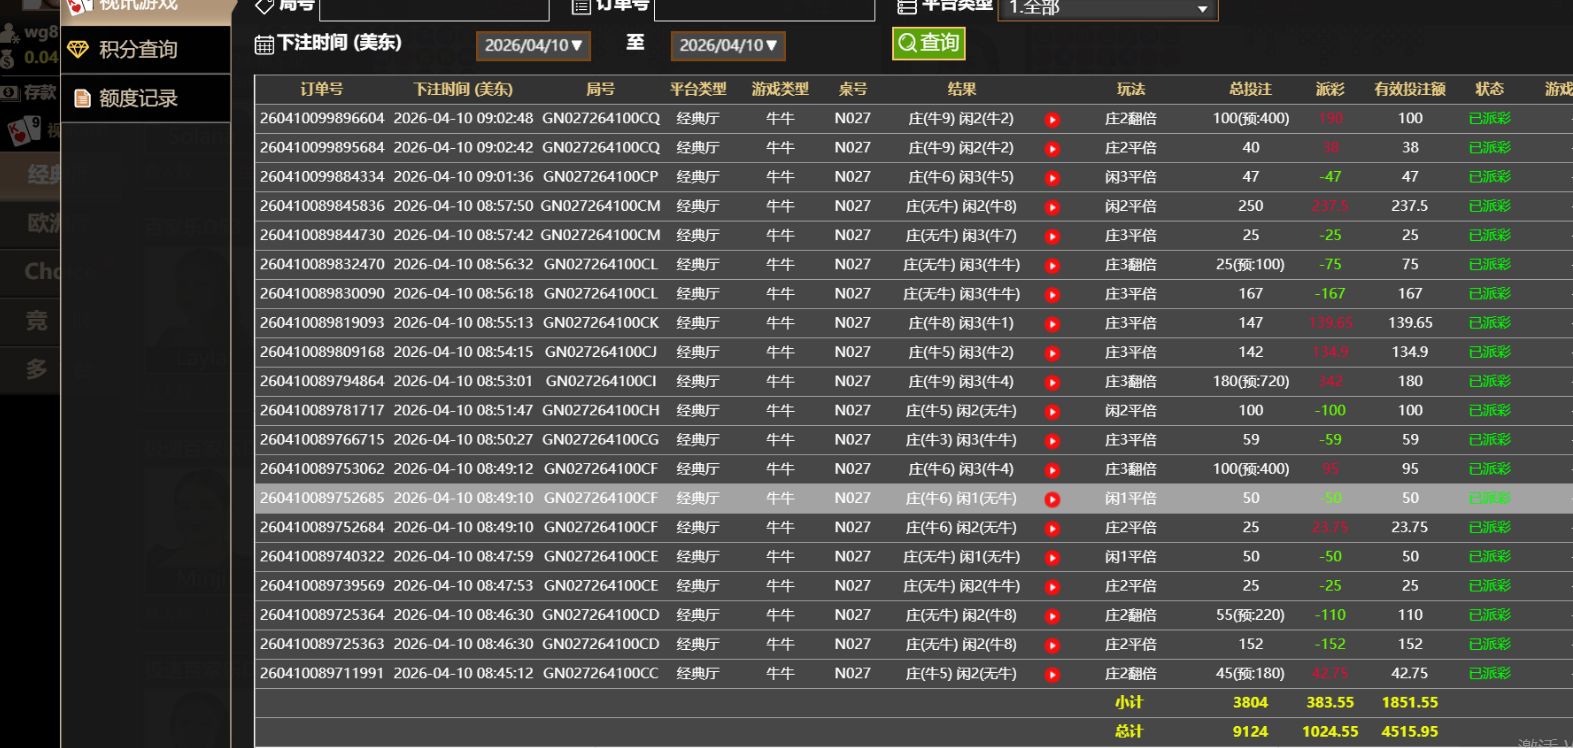Switch to 额度记录 in the sidebar
The image size is (1573, 748).
138,98
